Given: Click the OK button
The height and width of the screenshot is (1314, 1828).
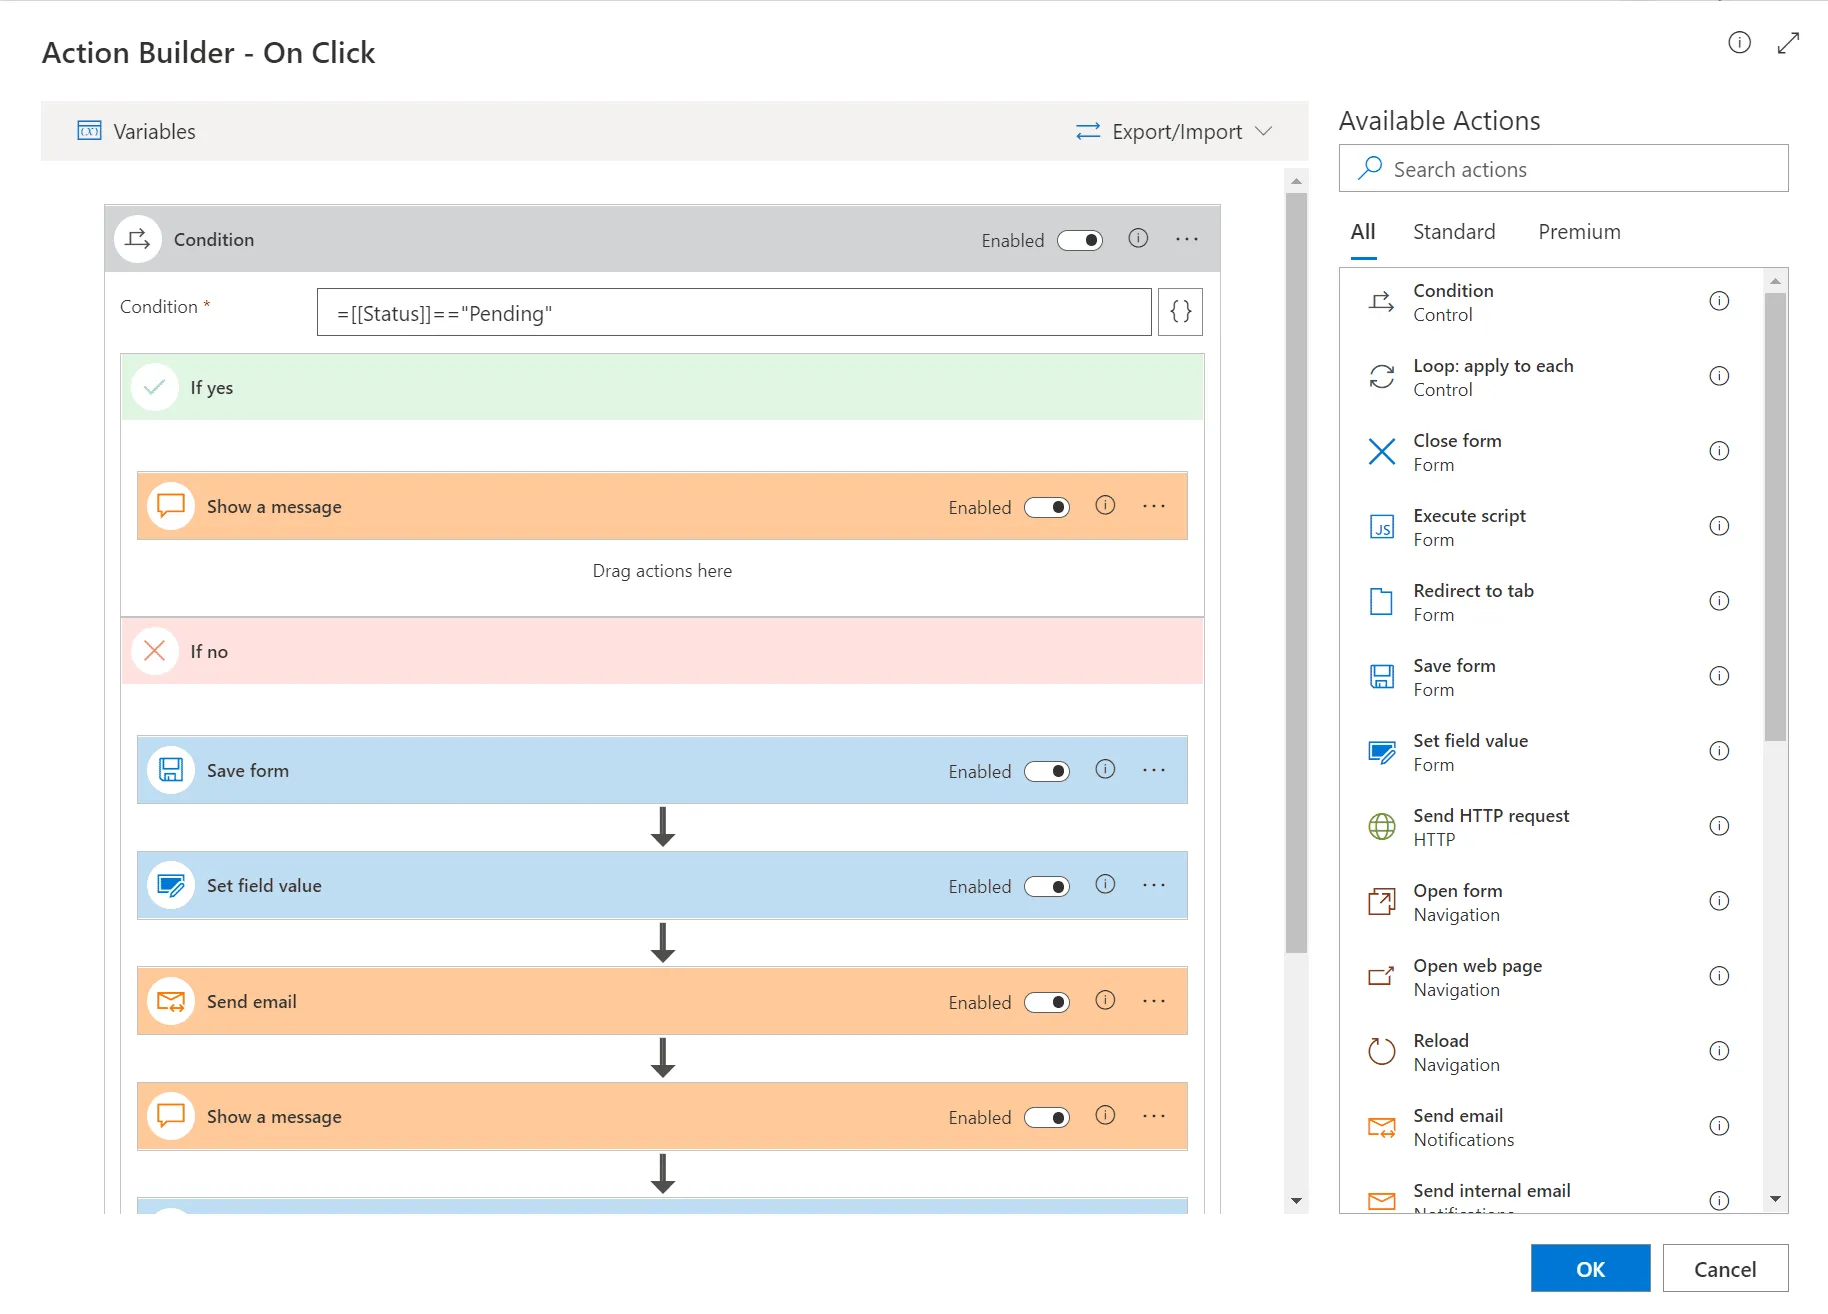Looking at the screenshot, I should 1590,1269.
